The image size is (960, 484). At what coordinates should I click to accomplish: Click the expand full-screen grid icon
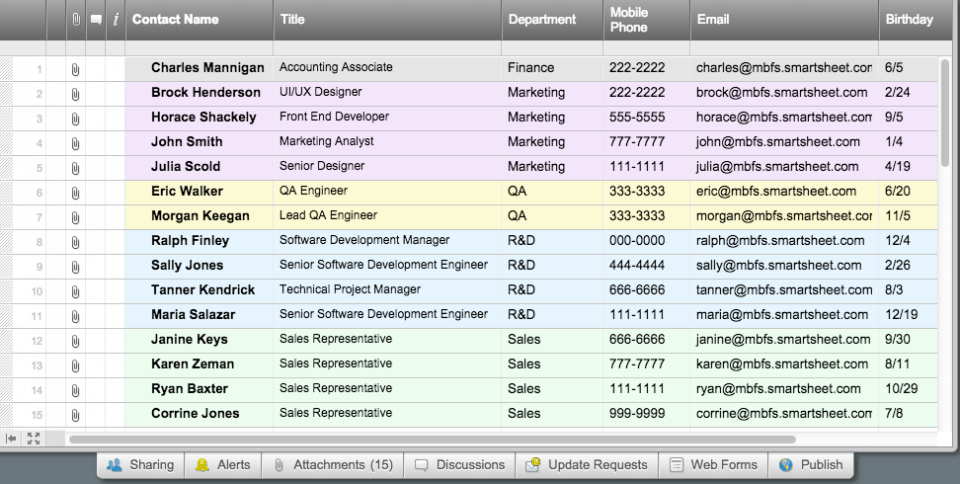pos(34,438)
